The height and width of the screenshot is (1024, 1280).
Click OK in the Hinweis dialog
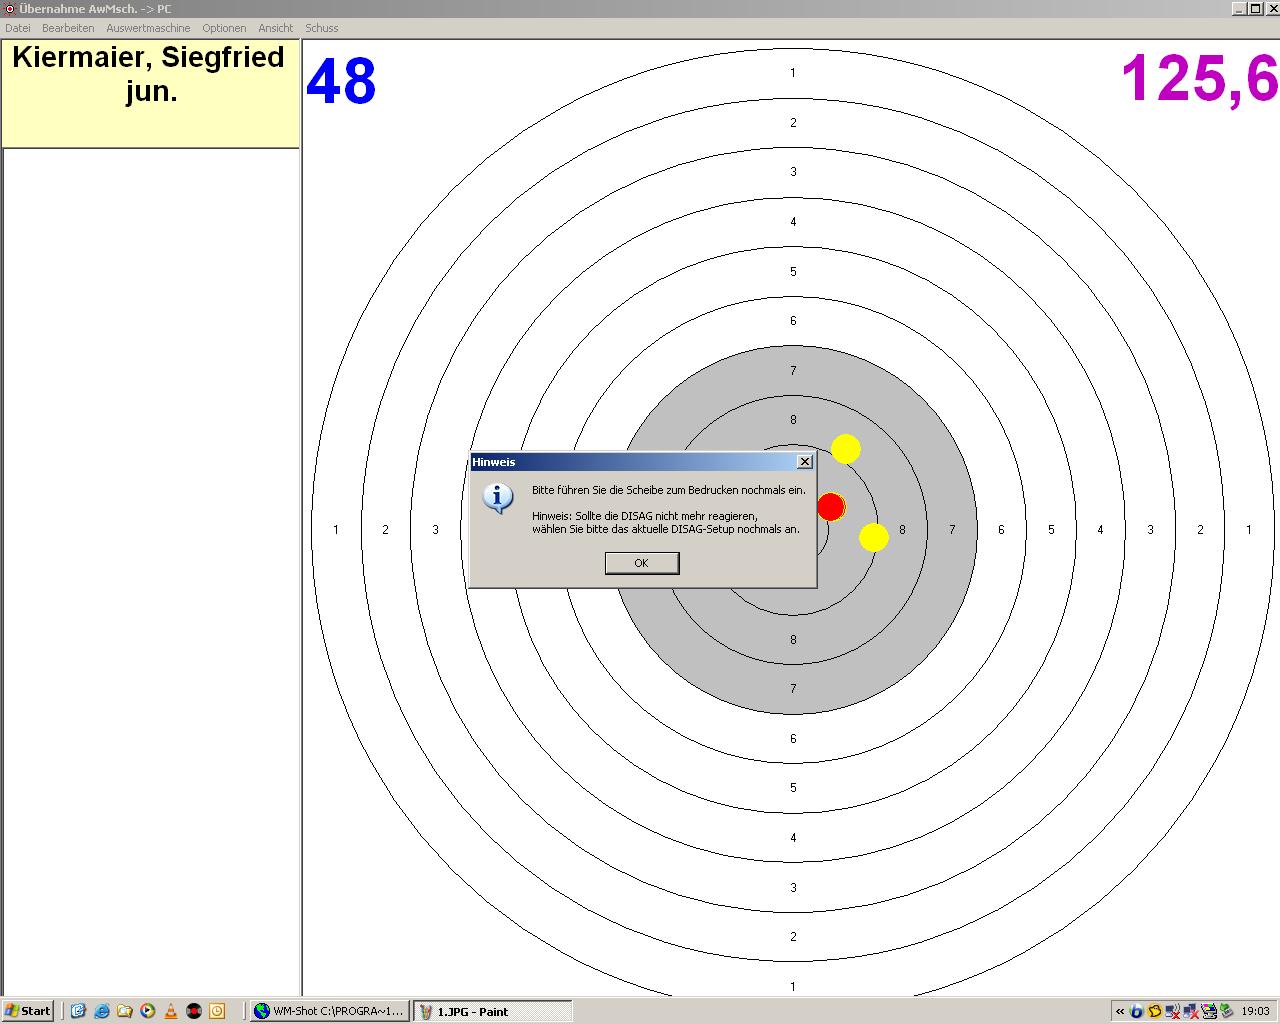pos(641,563)
